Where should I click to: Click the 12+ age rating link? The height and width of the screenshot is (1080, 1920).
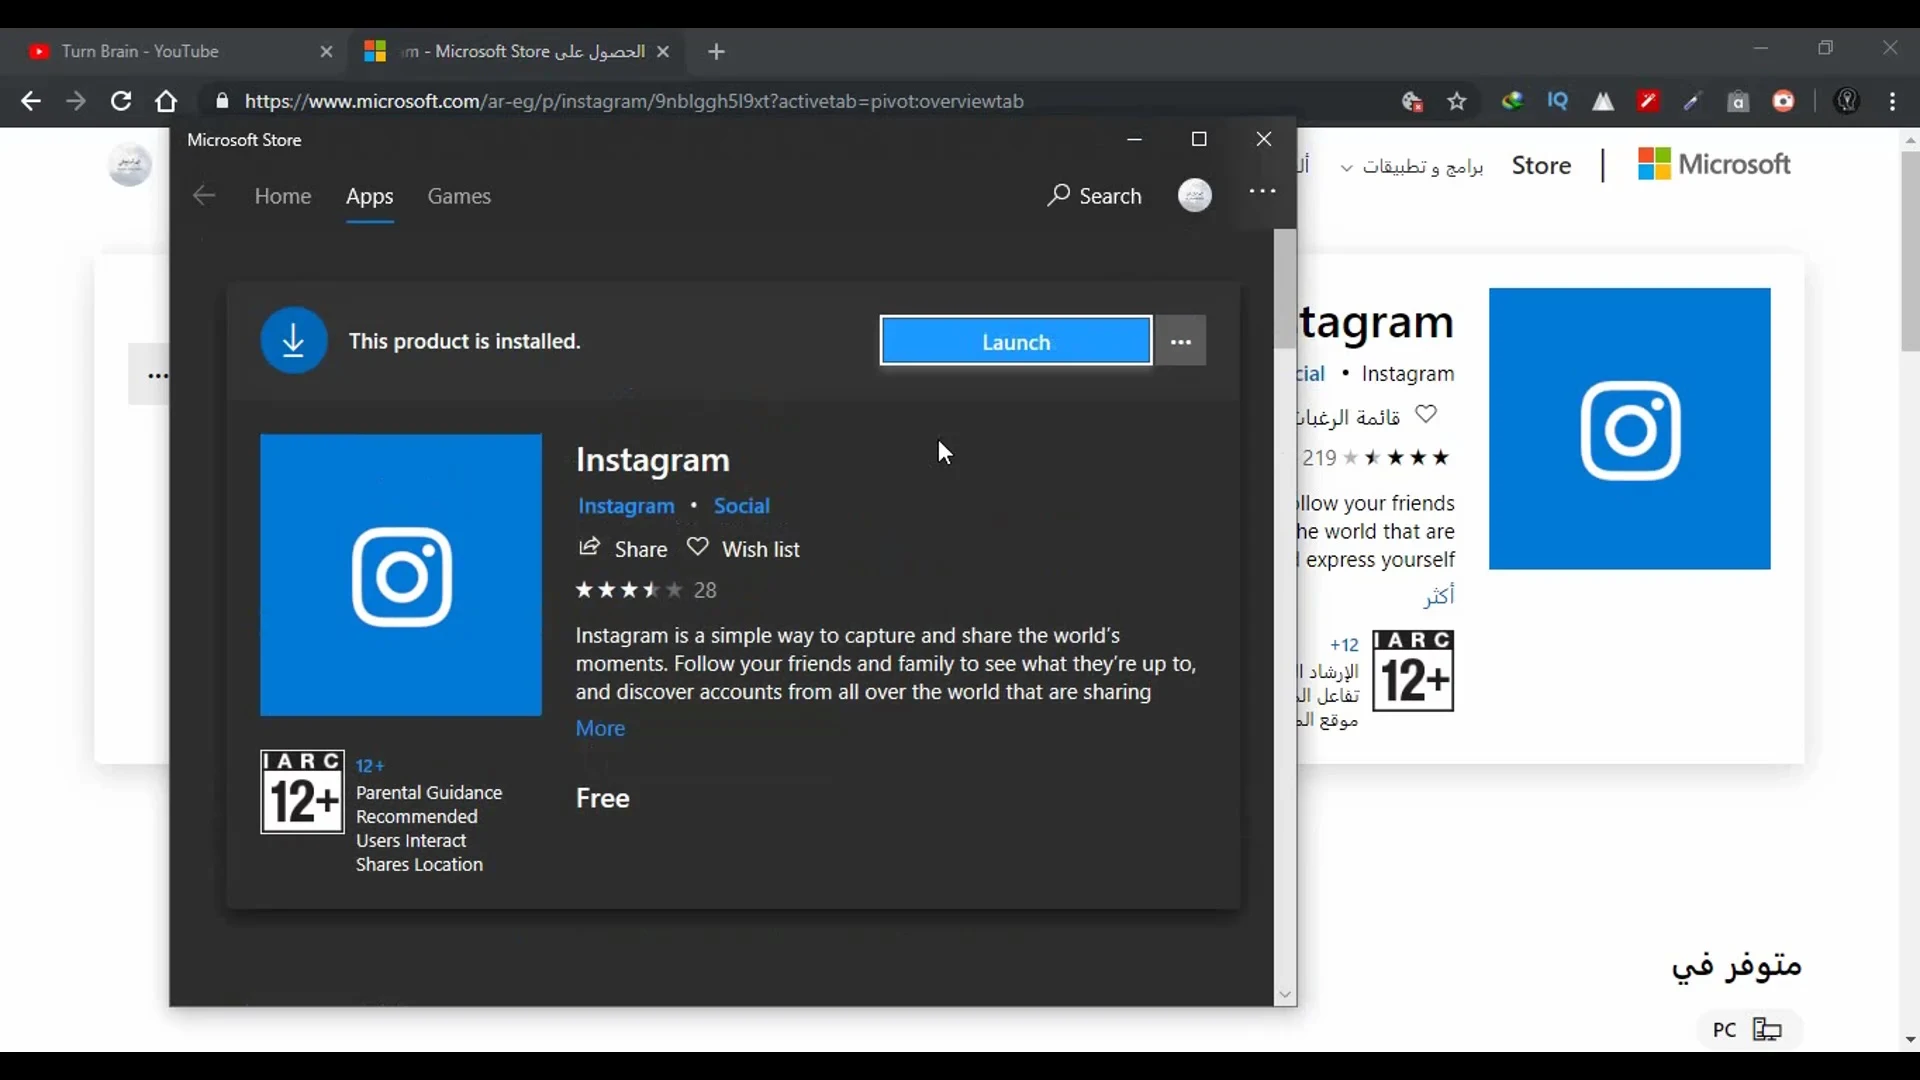coord(370,766)
